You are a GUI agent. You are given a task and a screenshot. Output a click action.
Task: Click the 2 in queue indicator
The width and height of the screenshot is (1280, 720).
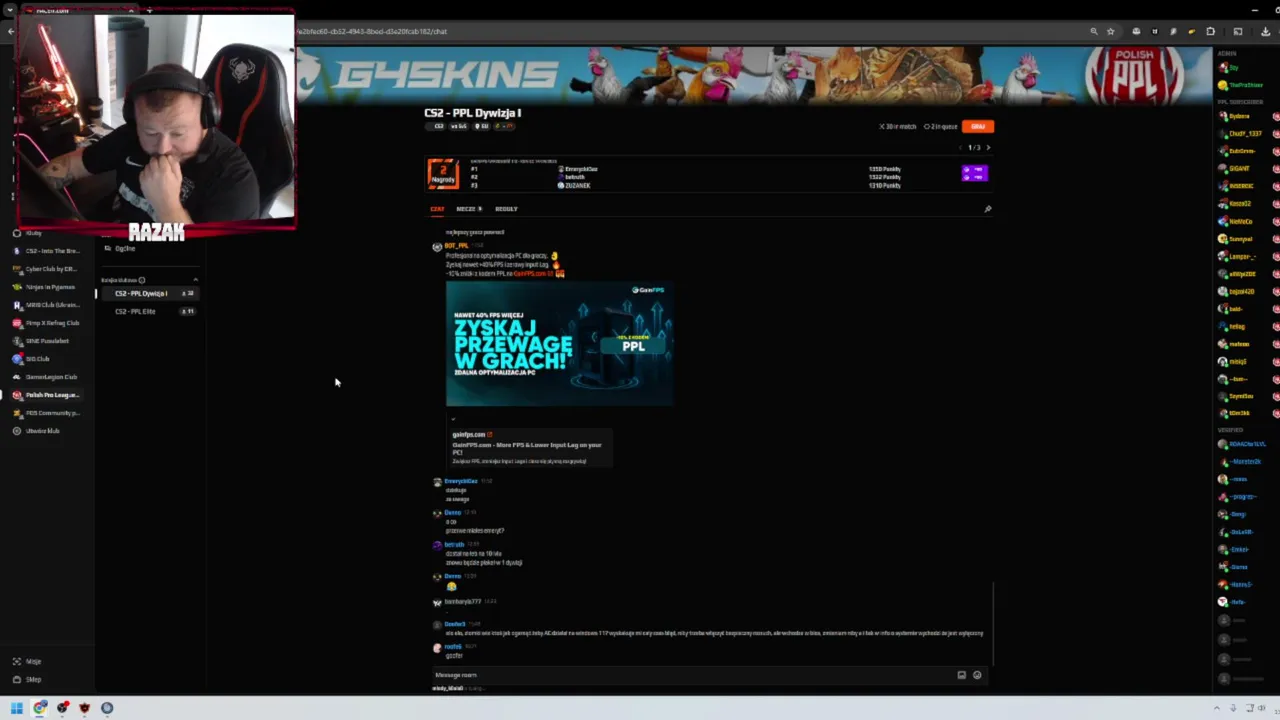click(x=940, y=126)
